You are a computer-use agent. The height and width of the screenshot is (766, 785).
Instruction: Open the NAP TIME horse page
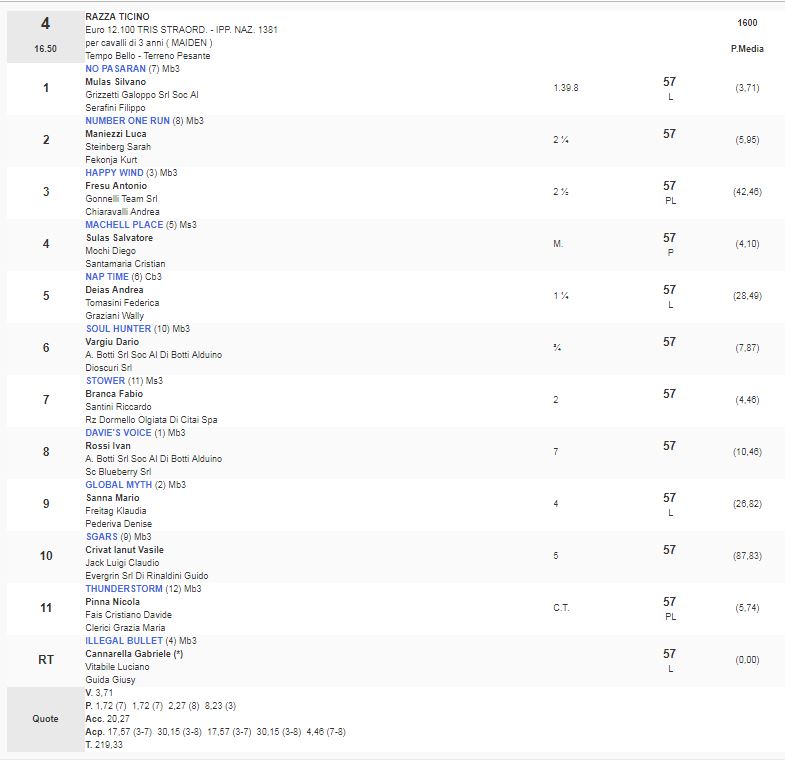click(x=108, y=276)
